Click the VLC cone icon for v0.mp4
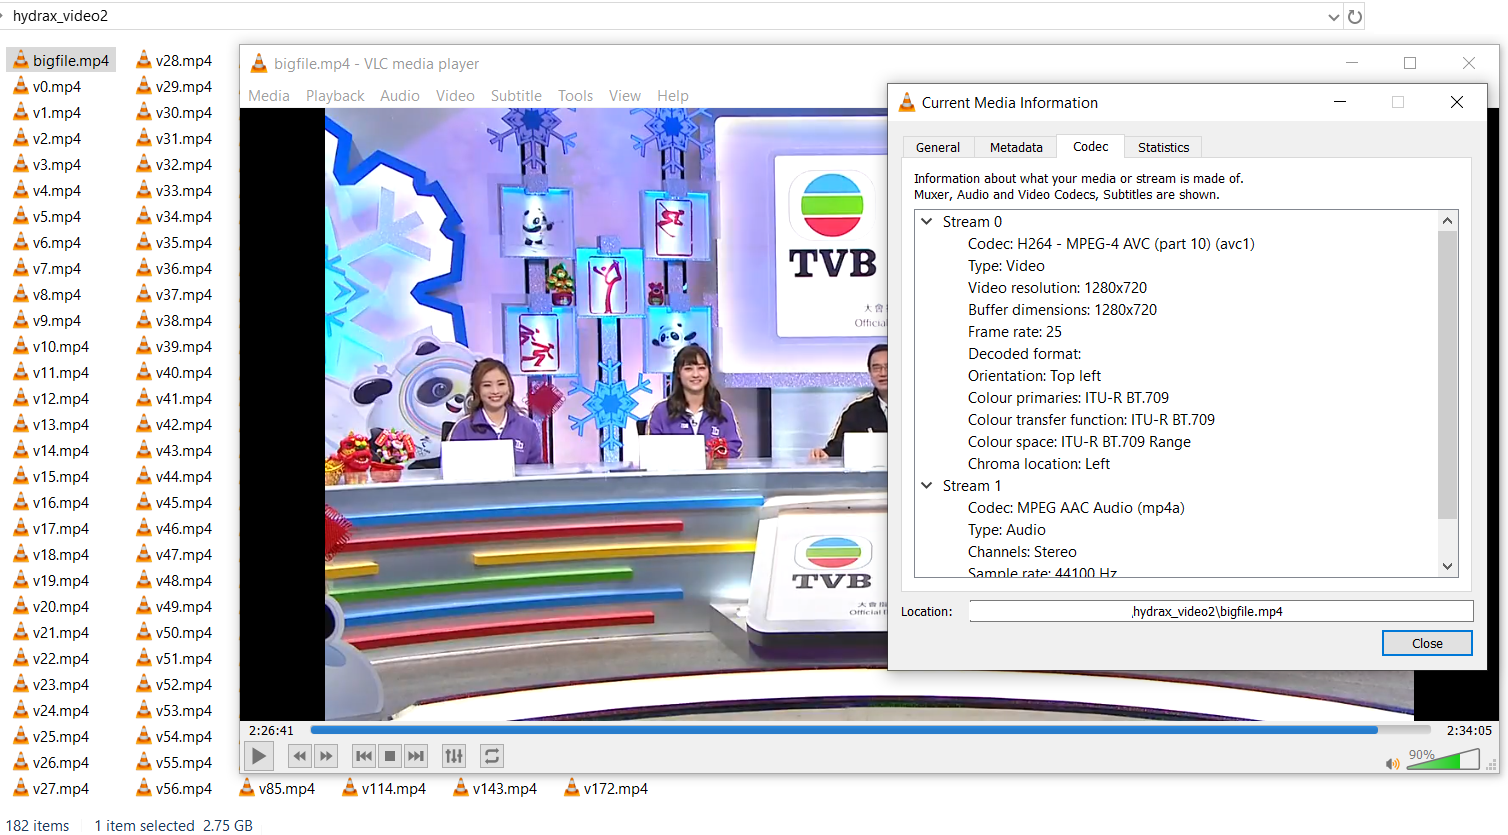The image size is (1508, 835). pyautogui.click(x=20, y=86)
